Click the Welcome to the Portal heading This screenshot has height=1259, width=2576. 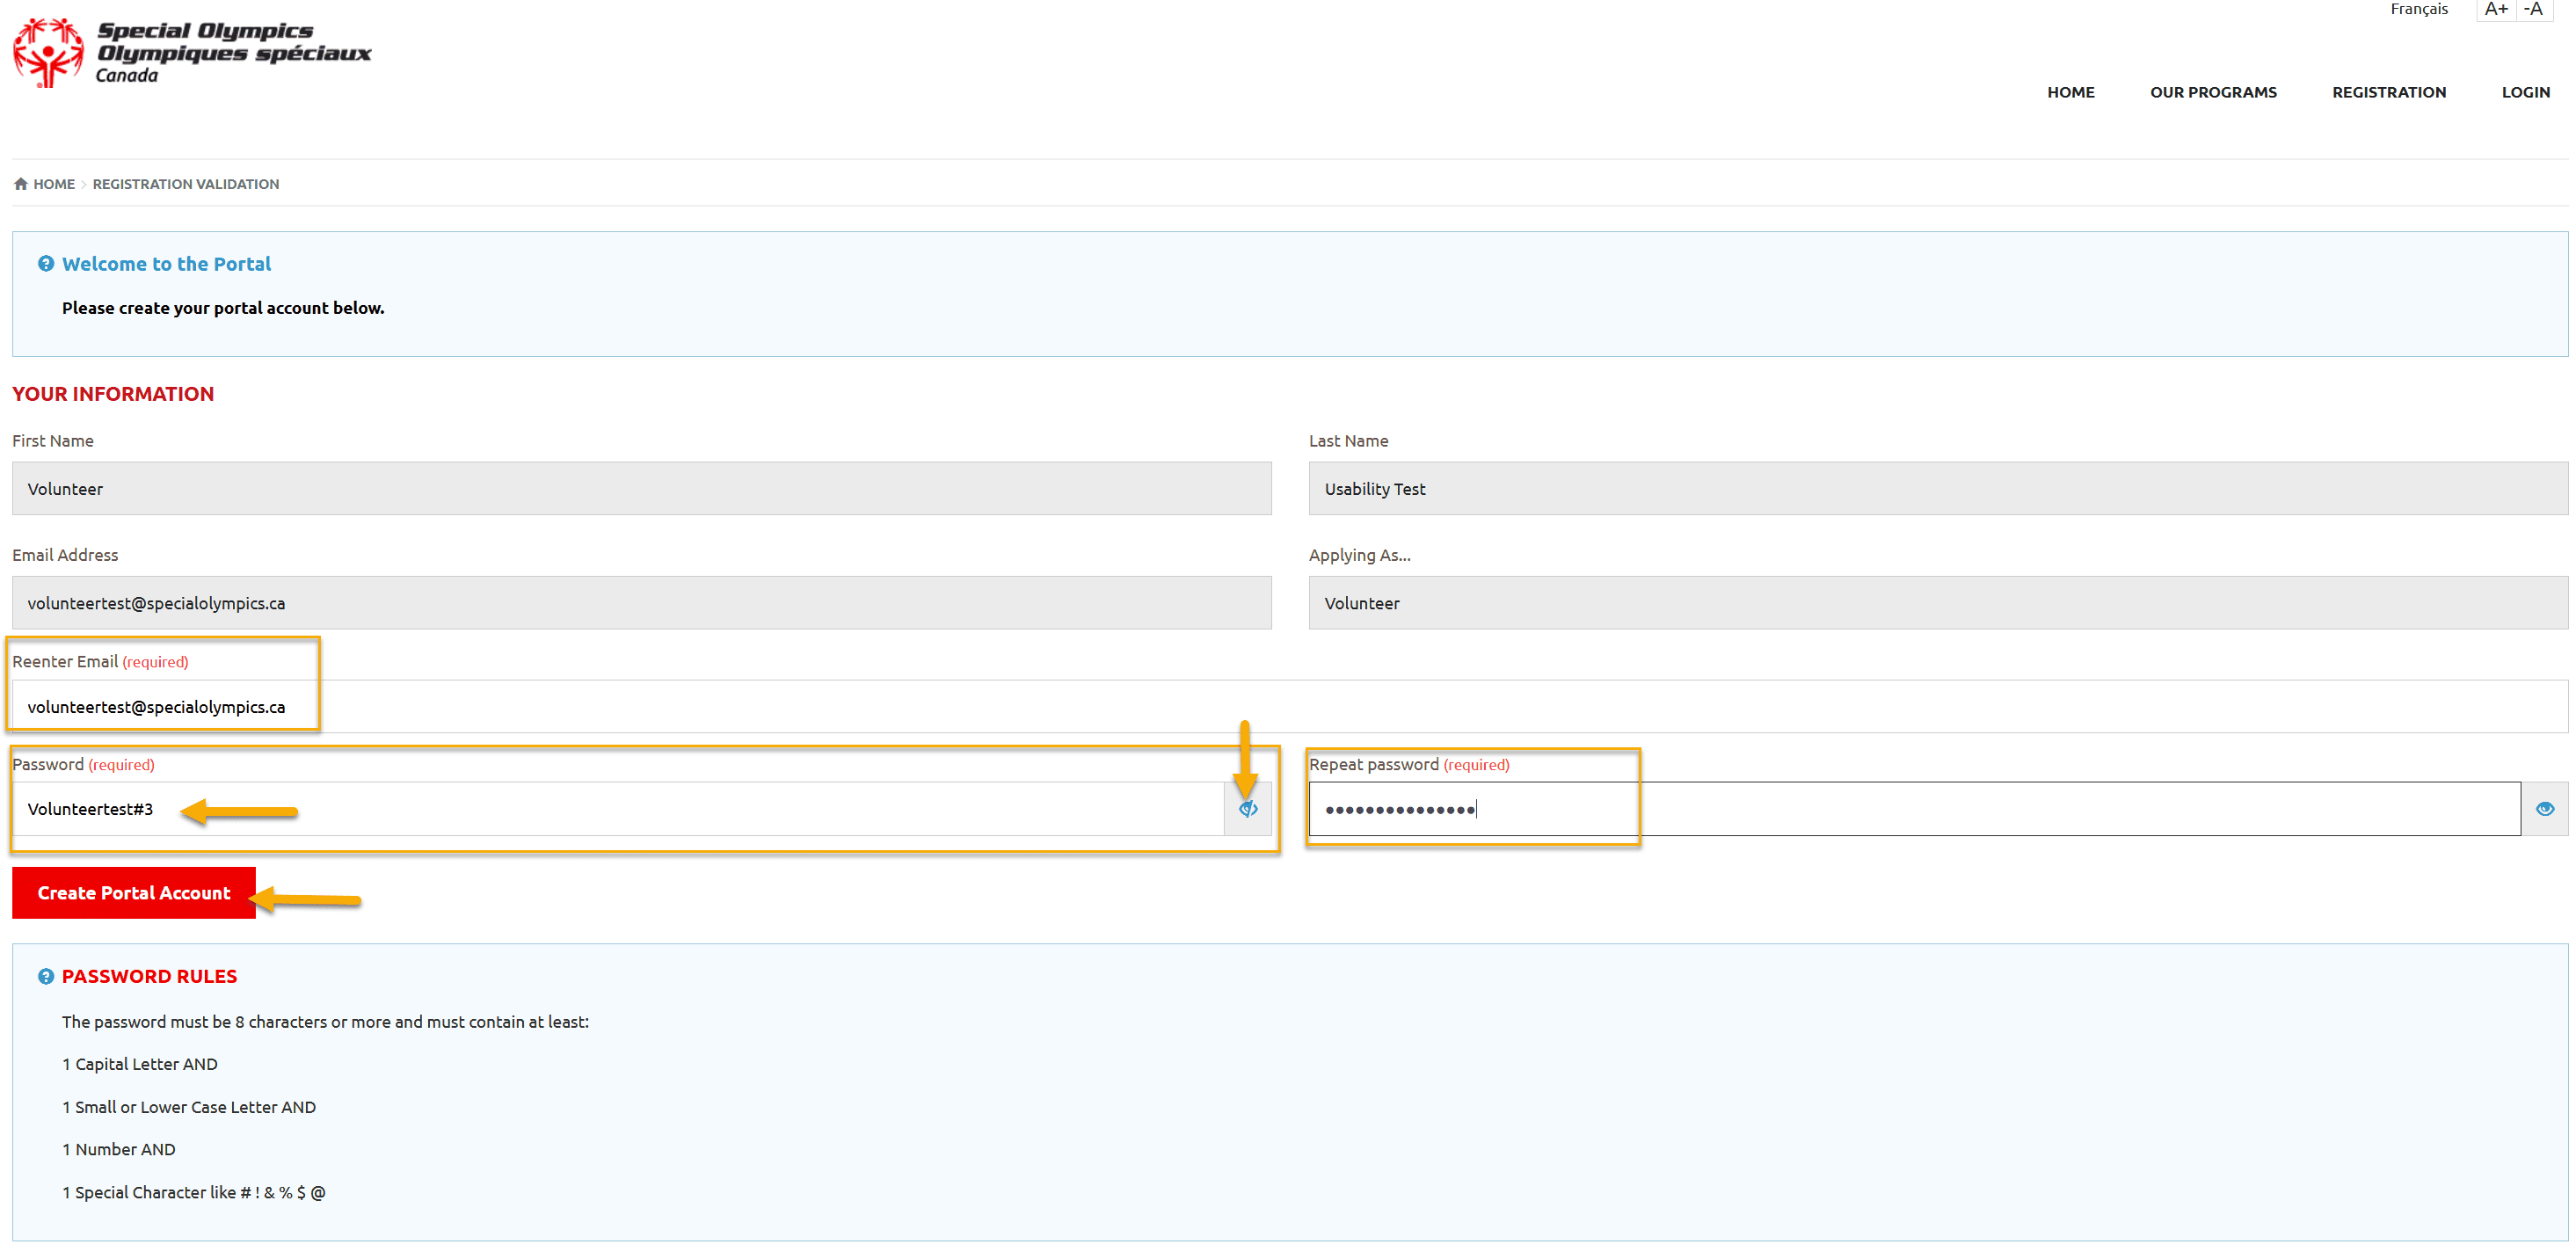(x=166, y=264)
